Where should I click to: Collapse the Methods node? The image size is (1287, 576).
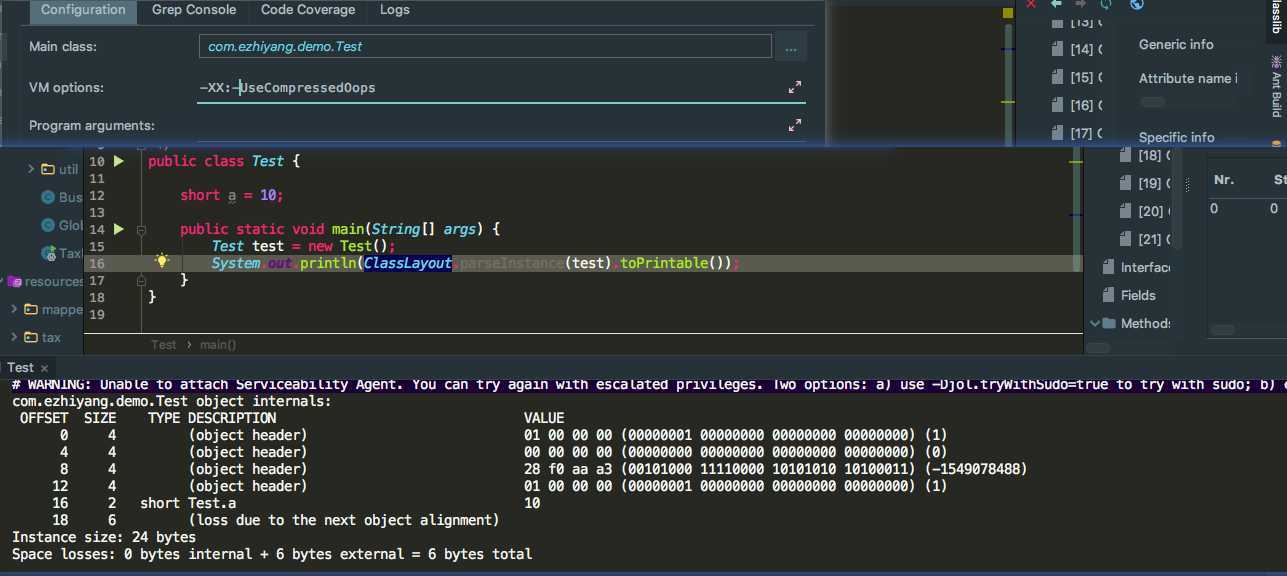tap(1094, 323)
